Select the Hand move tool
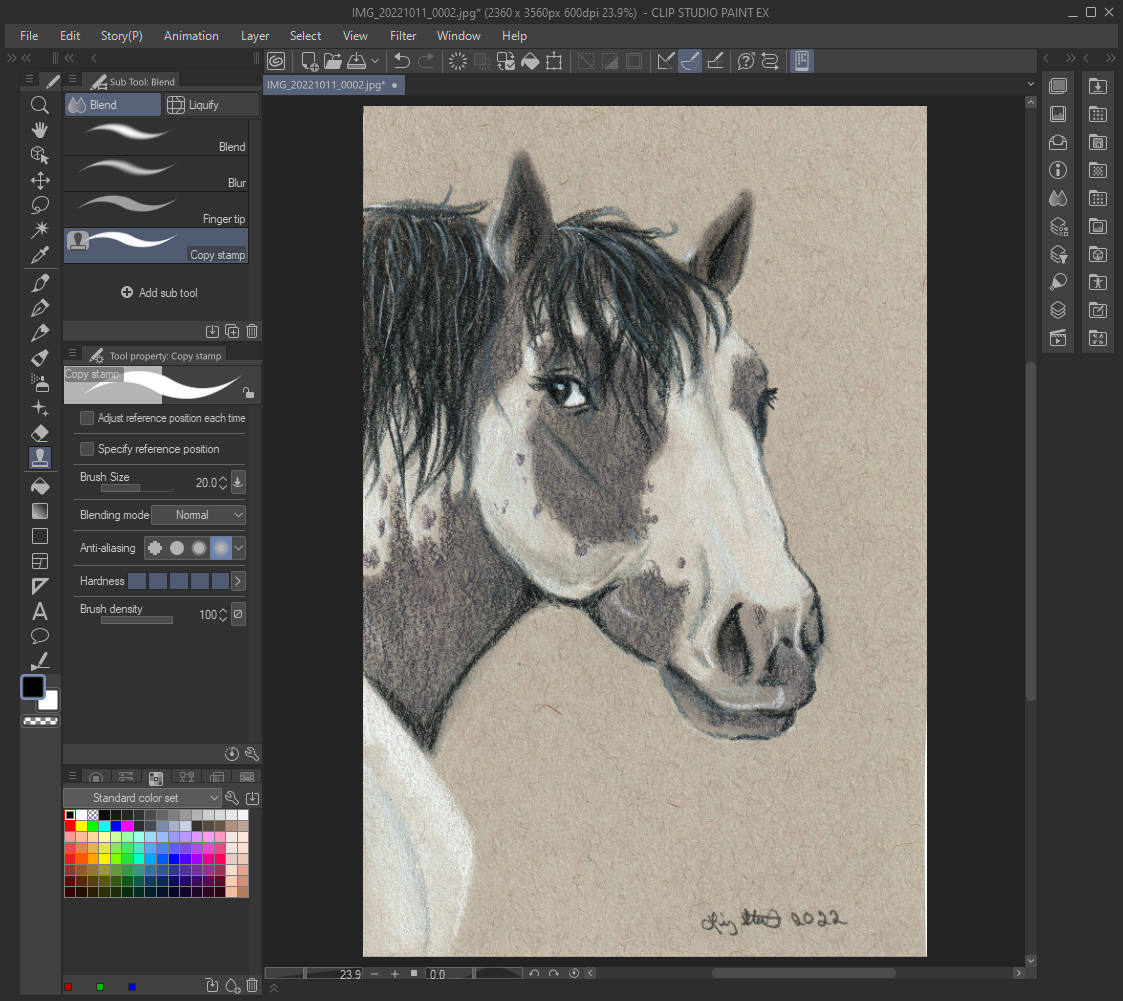 pyautogui.click(x=40, y=130)
